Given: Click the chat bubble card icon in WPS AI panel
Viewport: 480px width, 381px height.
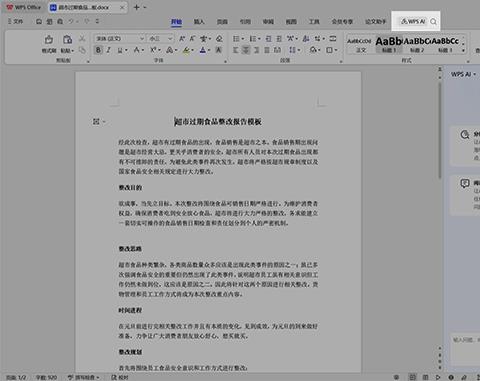Looking at the screenshot, I should pos(465,183).
